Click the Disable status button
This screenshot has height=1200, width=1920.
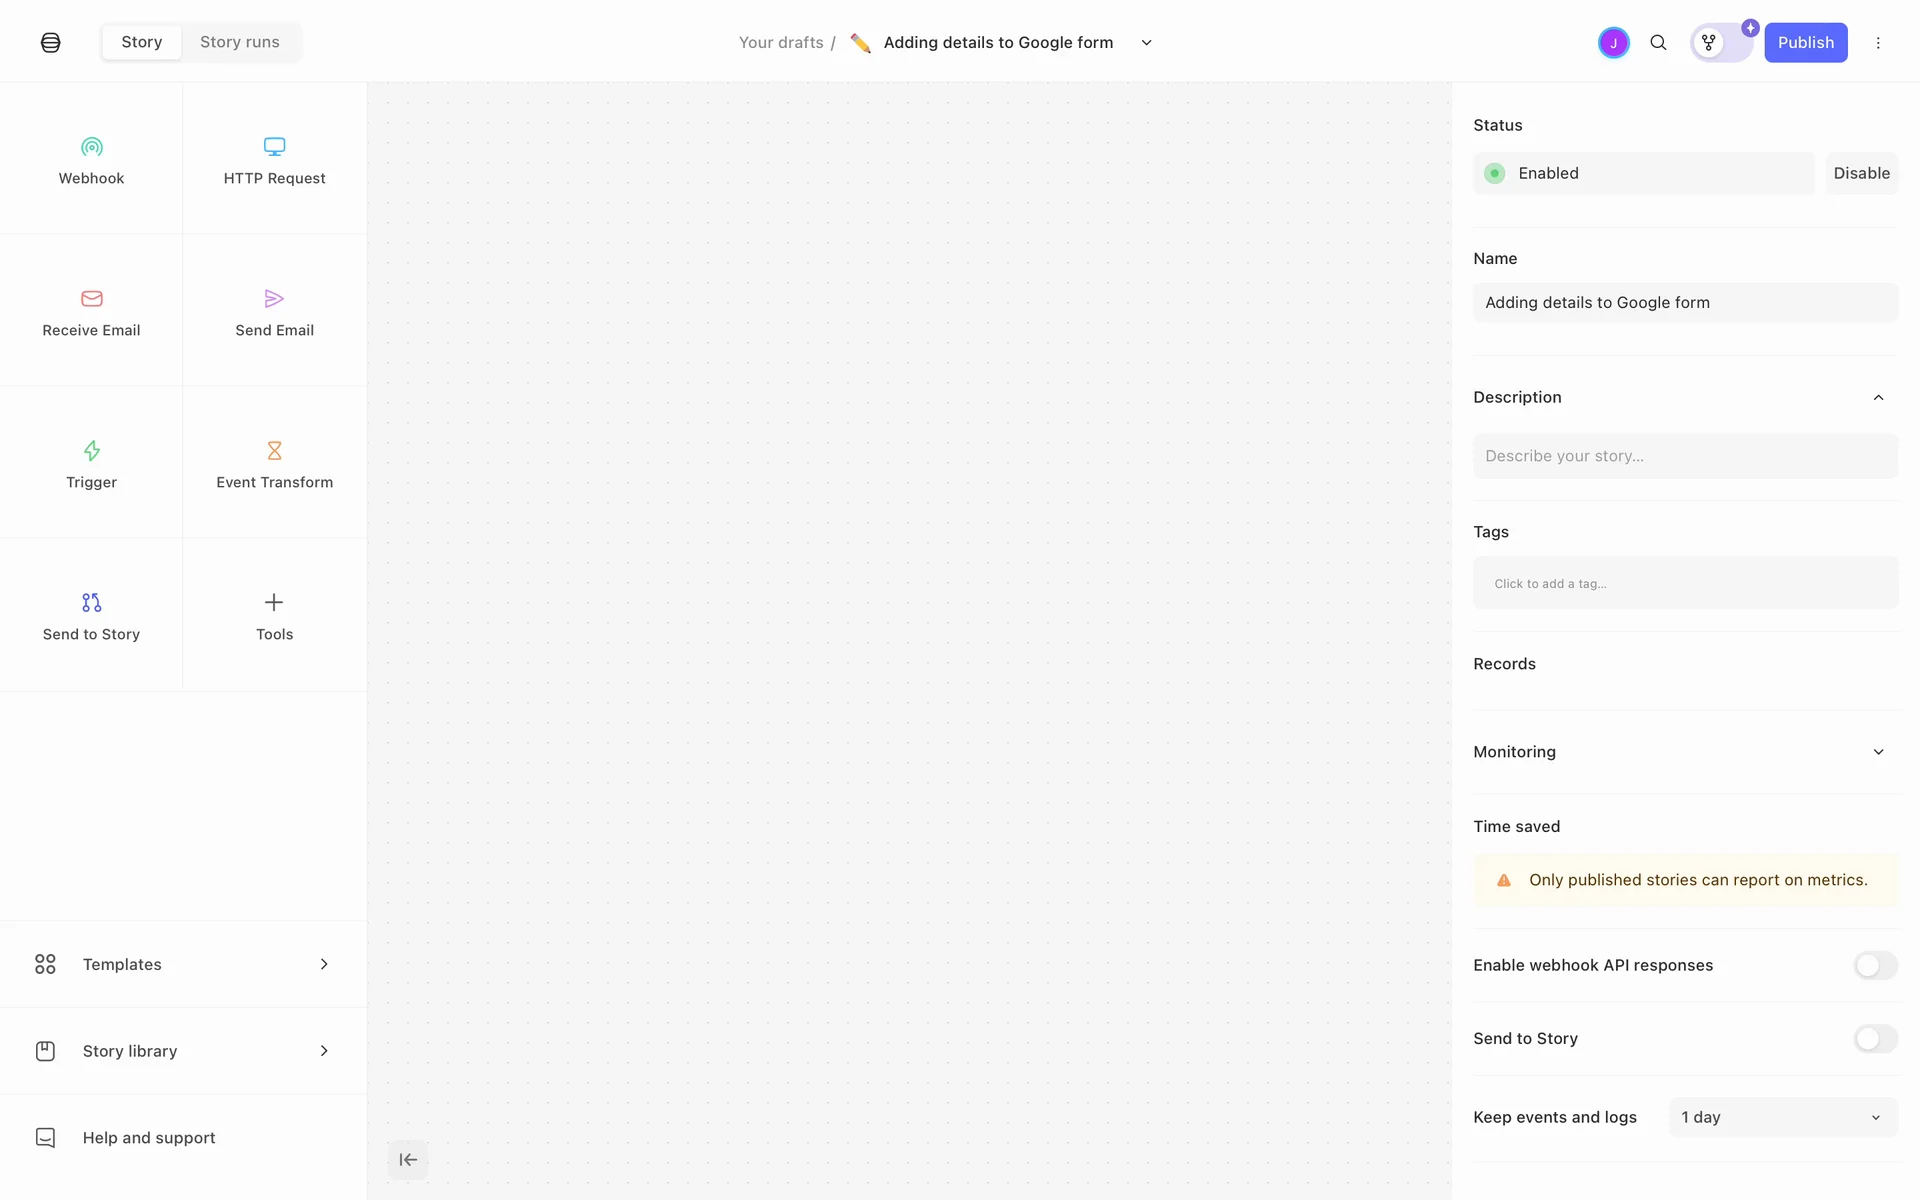1861,173
